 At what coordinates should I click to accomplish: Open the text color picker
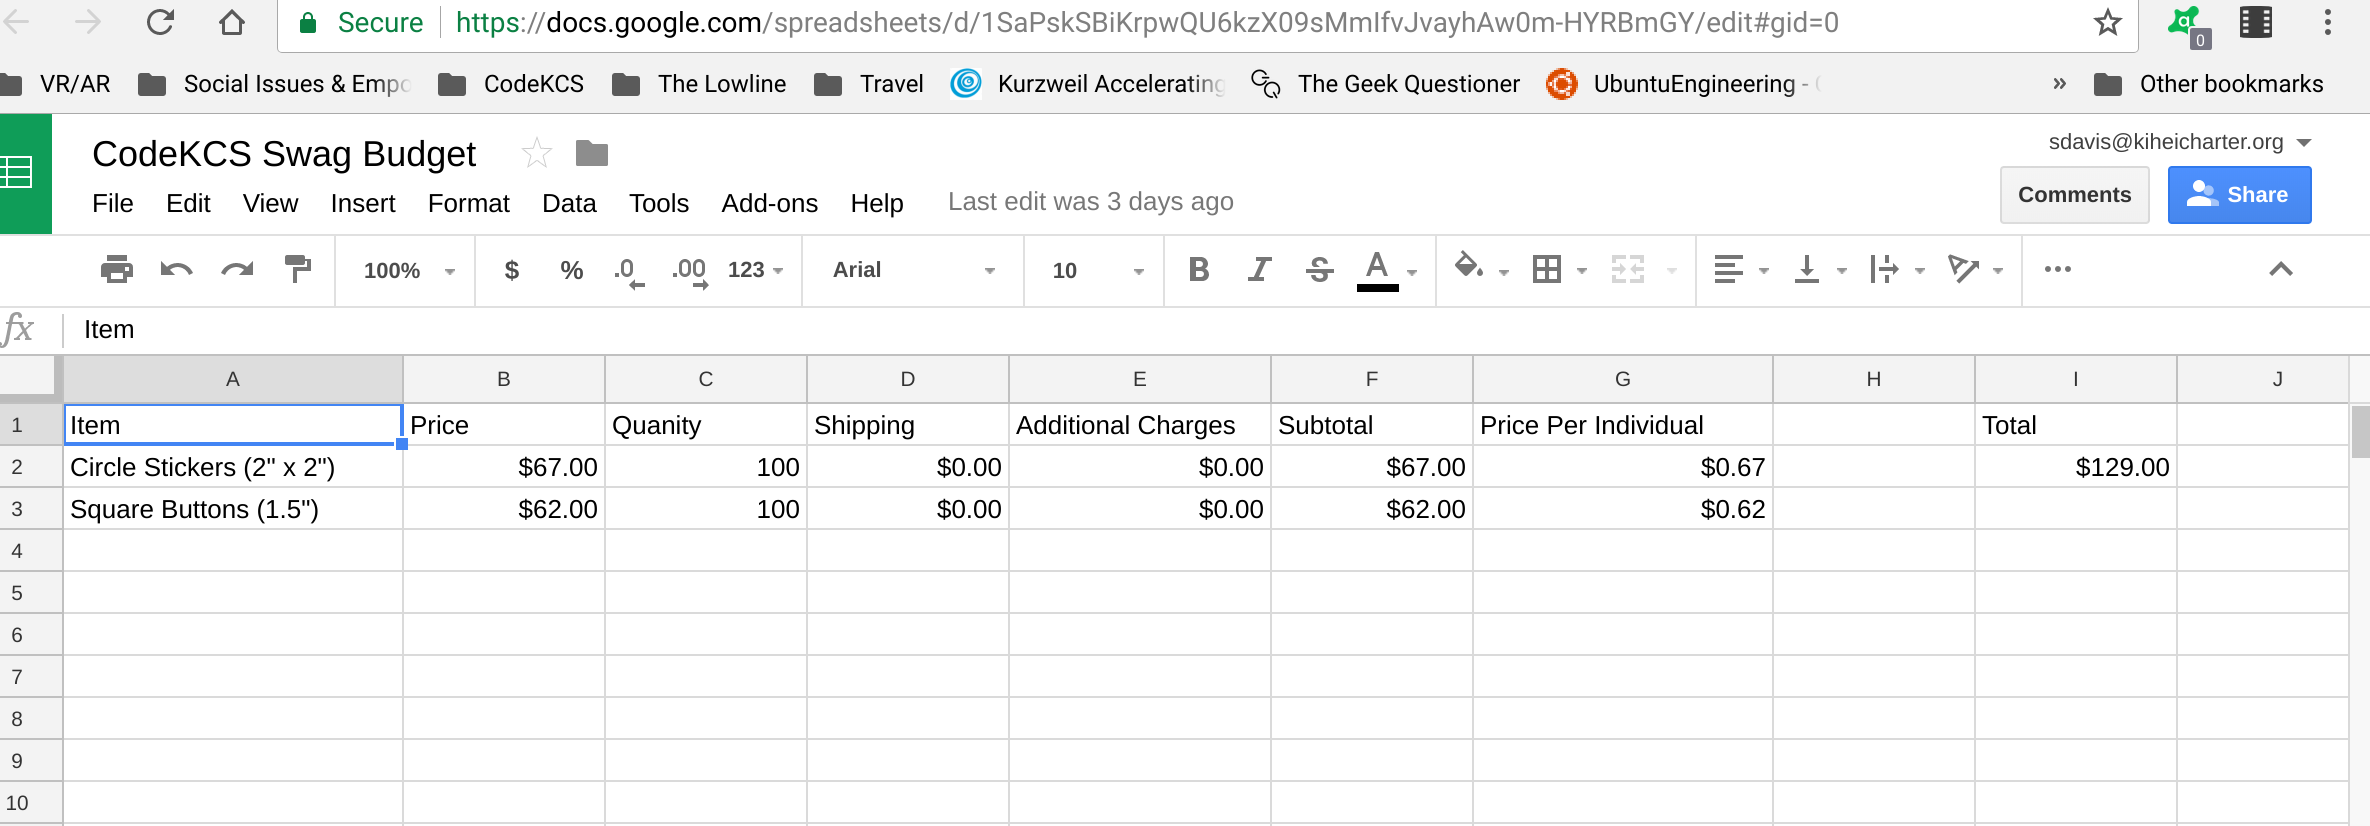(x=1377, y=270)
